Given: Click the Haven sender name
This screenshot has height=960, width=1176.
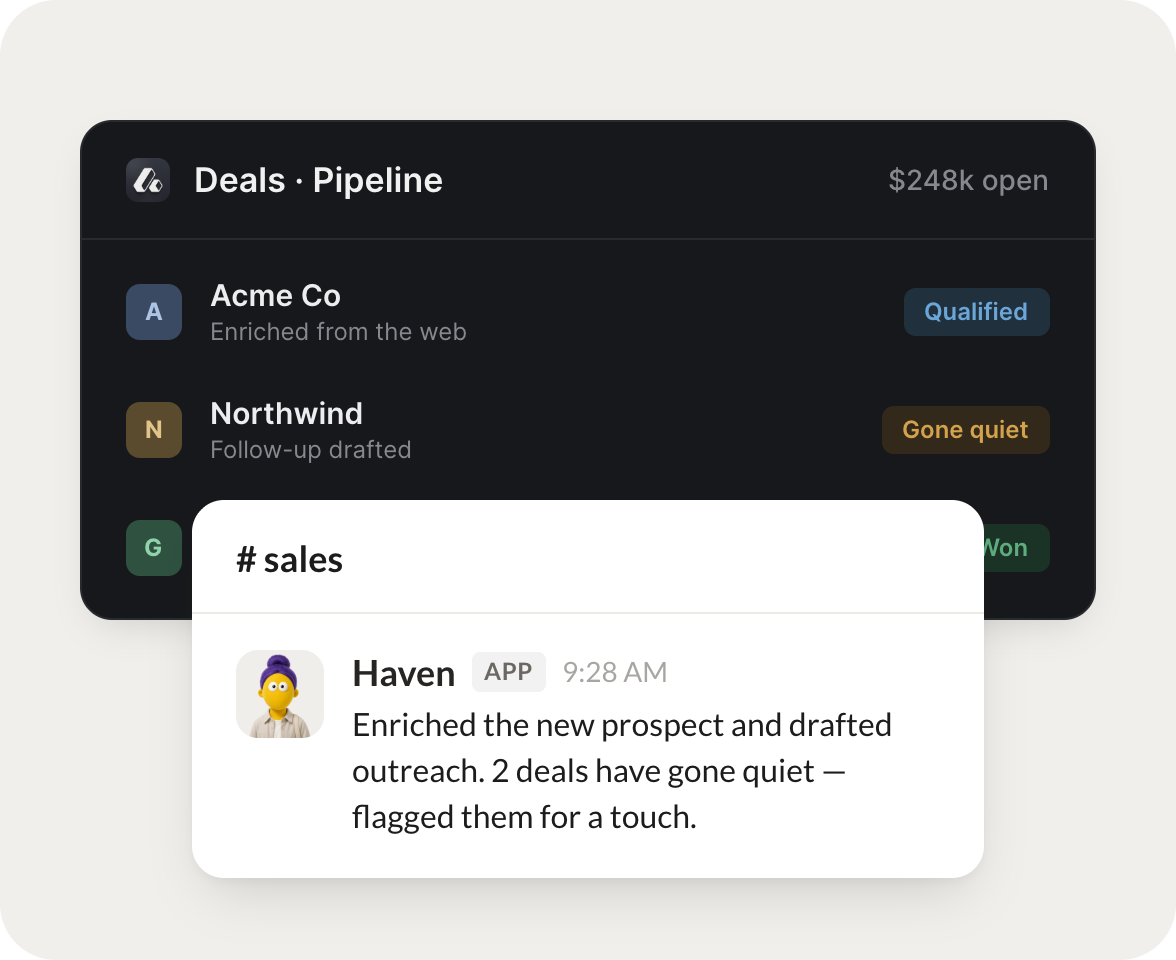Looking at the screenshot, I should click(x=404, y=673).
